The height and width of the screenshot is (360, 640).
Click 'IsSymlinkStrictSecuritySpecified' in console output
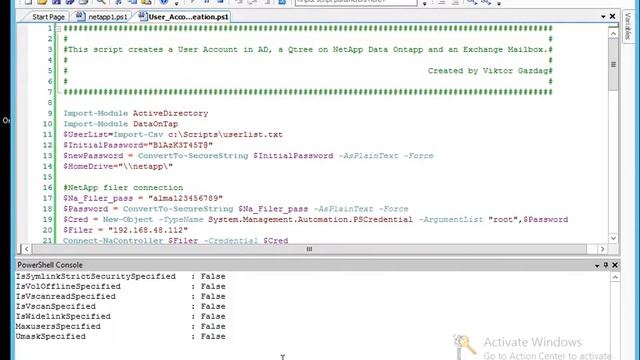coord(96,277)
